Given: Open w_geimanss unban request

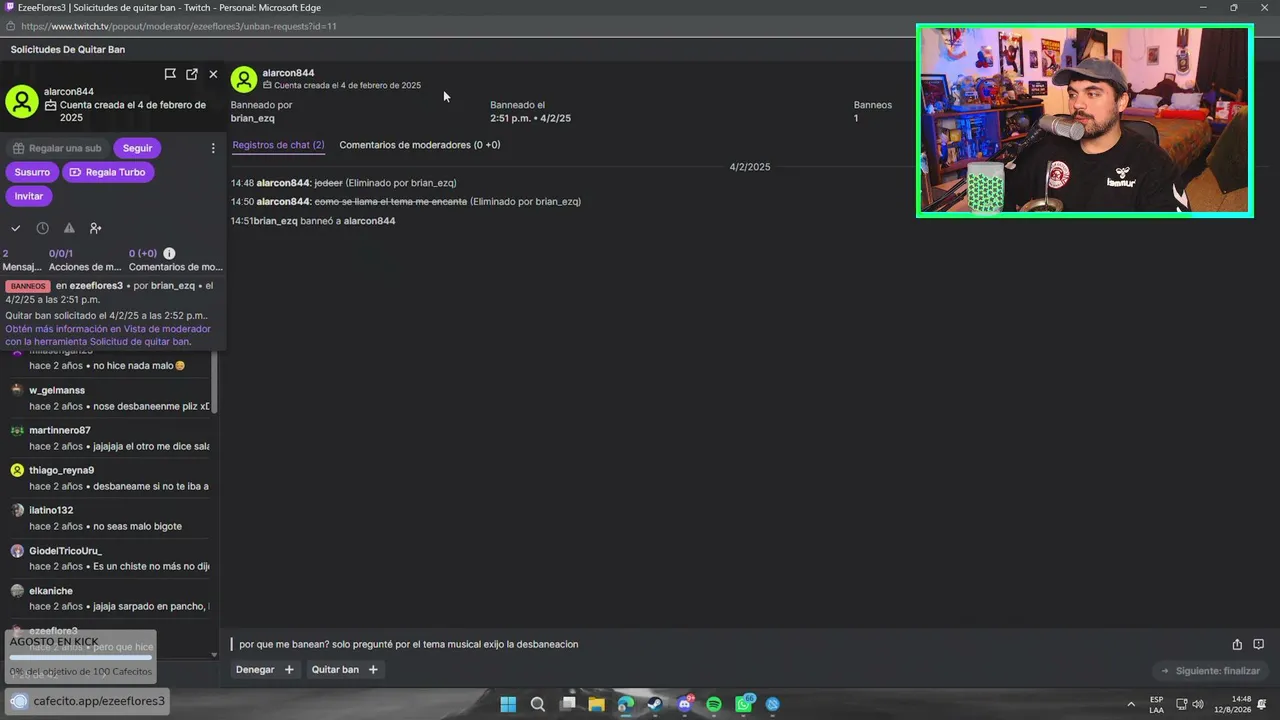Looking at the screenshot, I should point(109,398).
